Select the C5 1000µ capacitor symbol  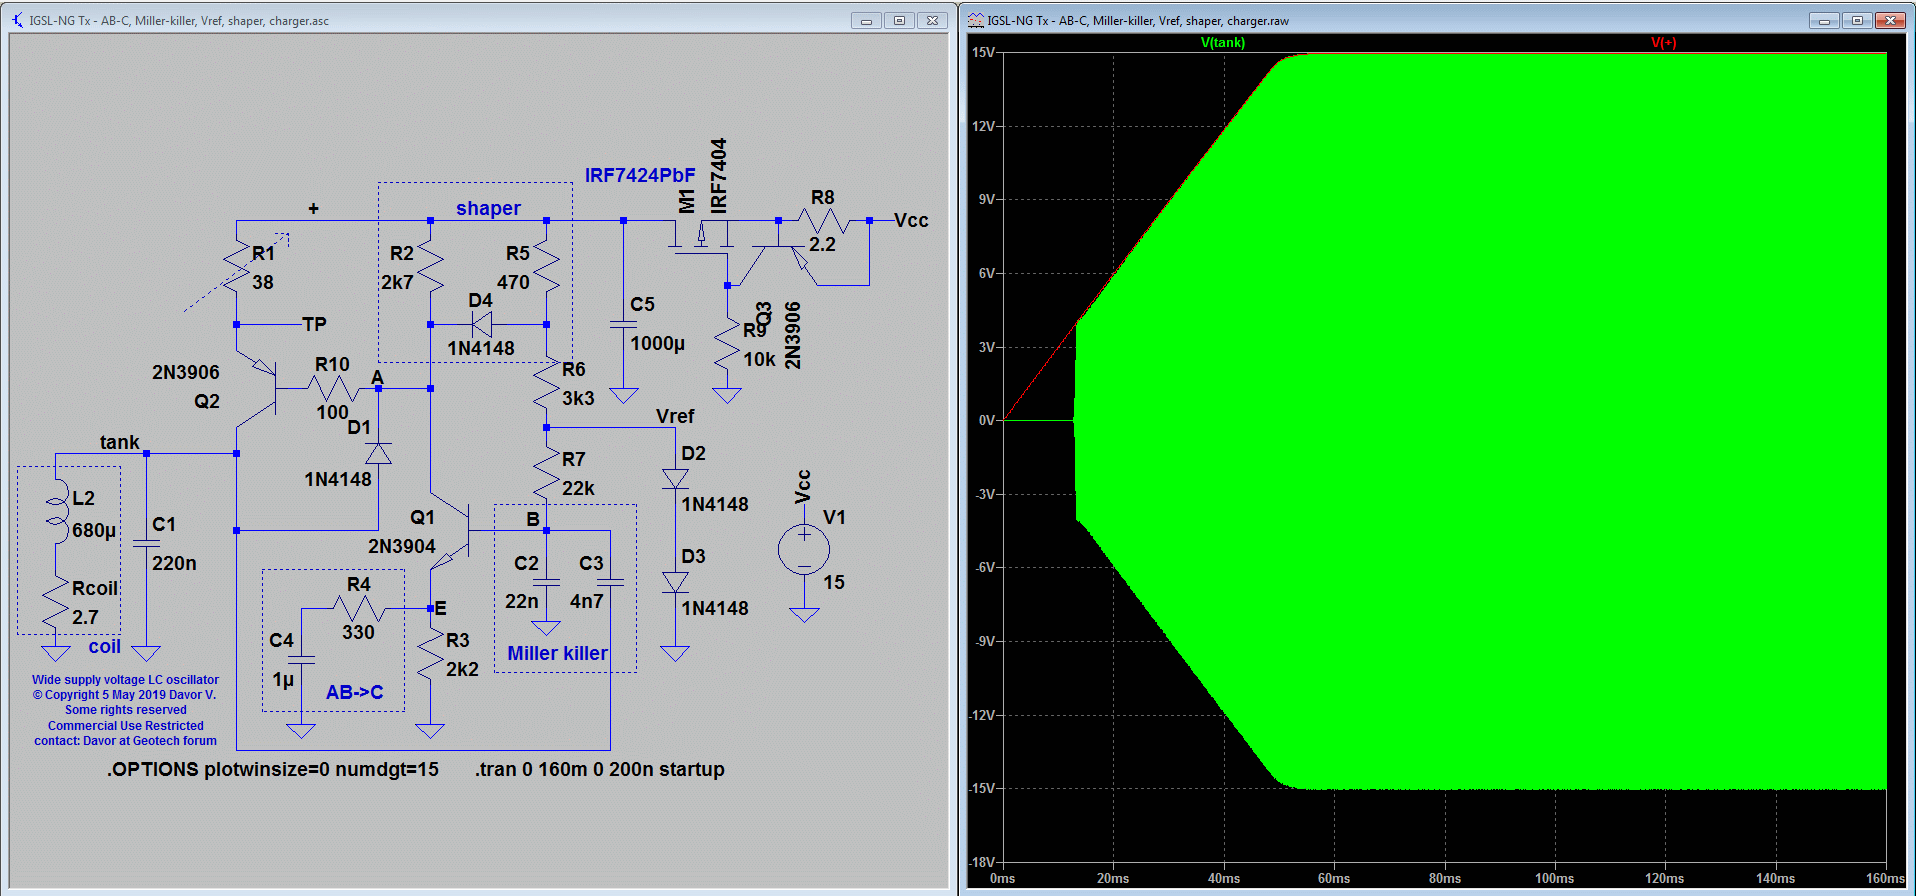pos(623,324)
